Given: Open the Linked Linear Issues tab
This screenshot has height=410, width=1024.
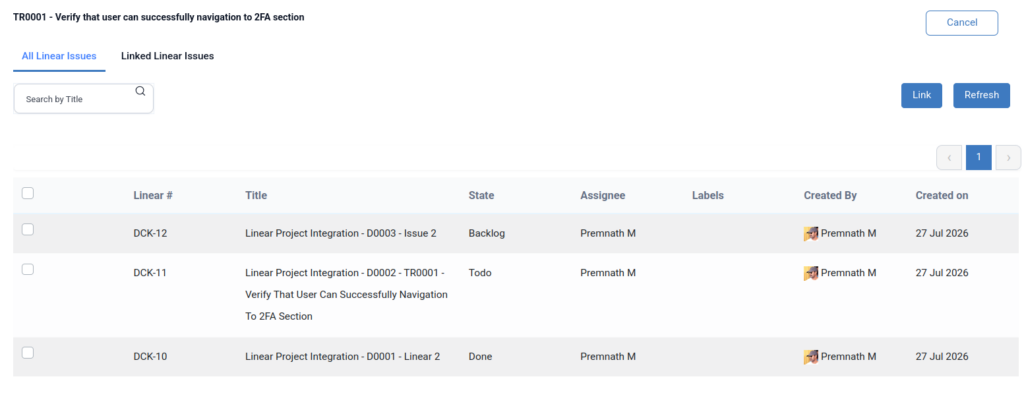Looking at the screenshot, I should (167, 56).
